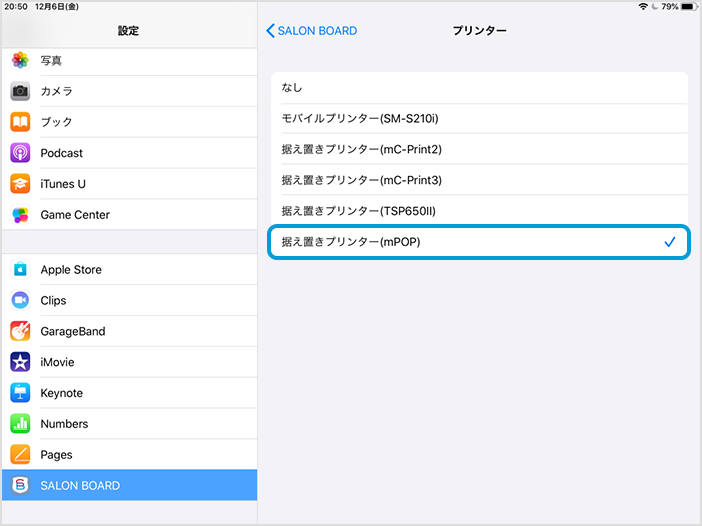Tap the Apple Store icon
This screenshot has width=702, height=526.
coord(20,269)
